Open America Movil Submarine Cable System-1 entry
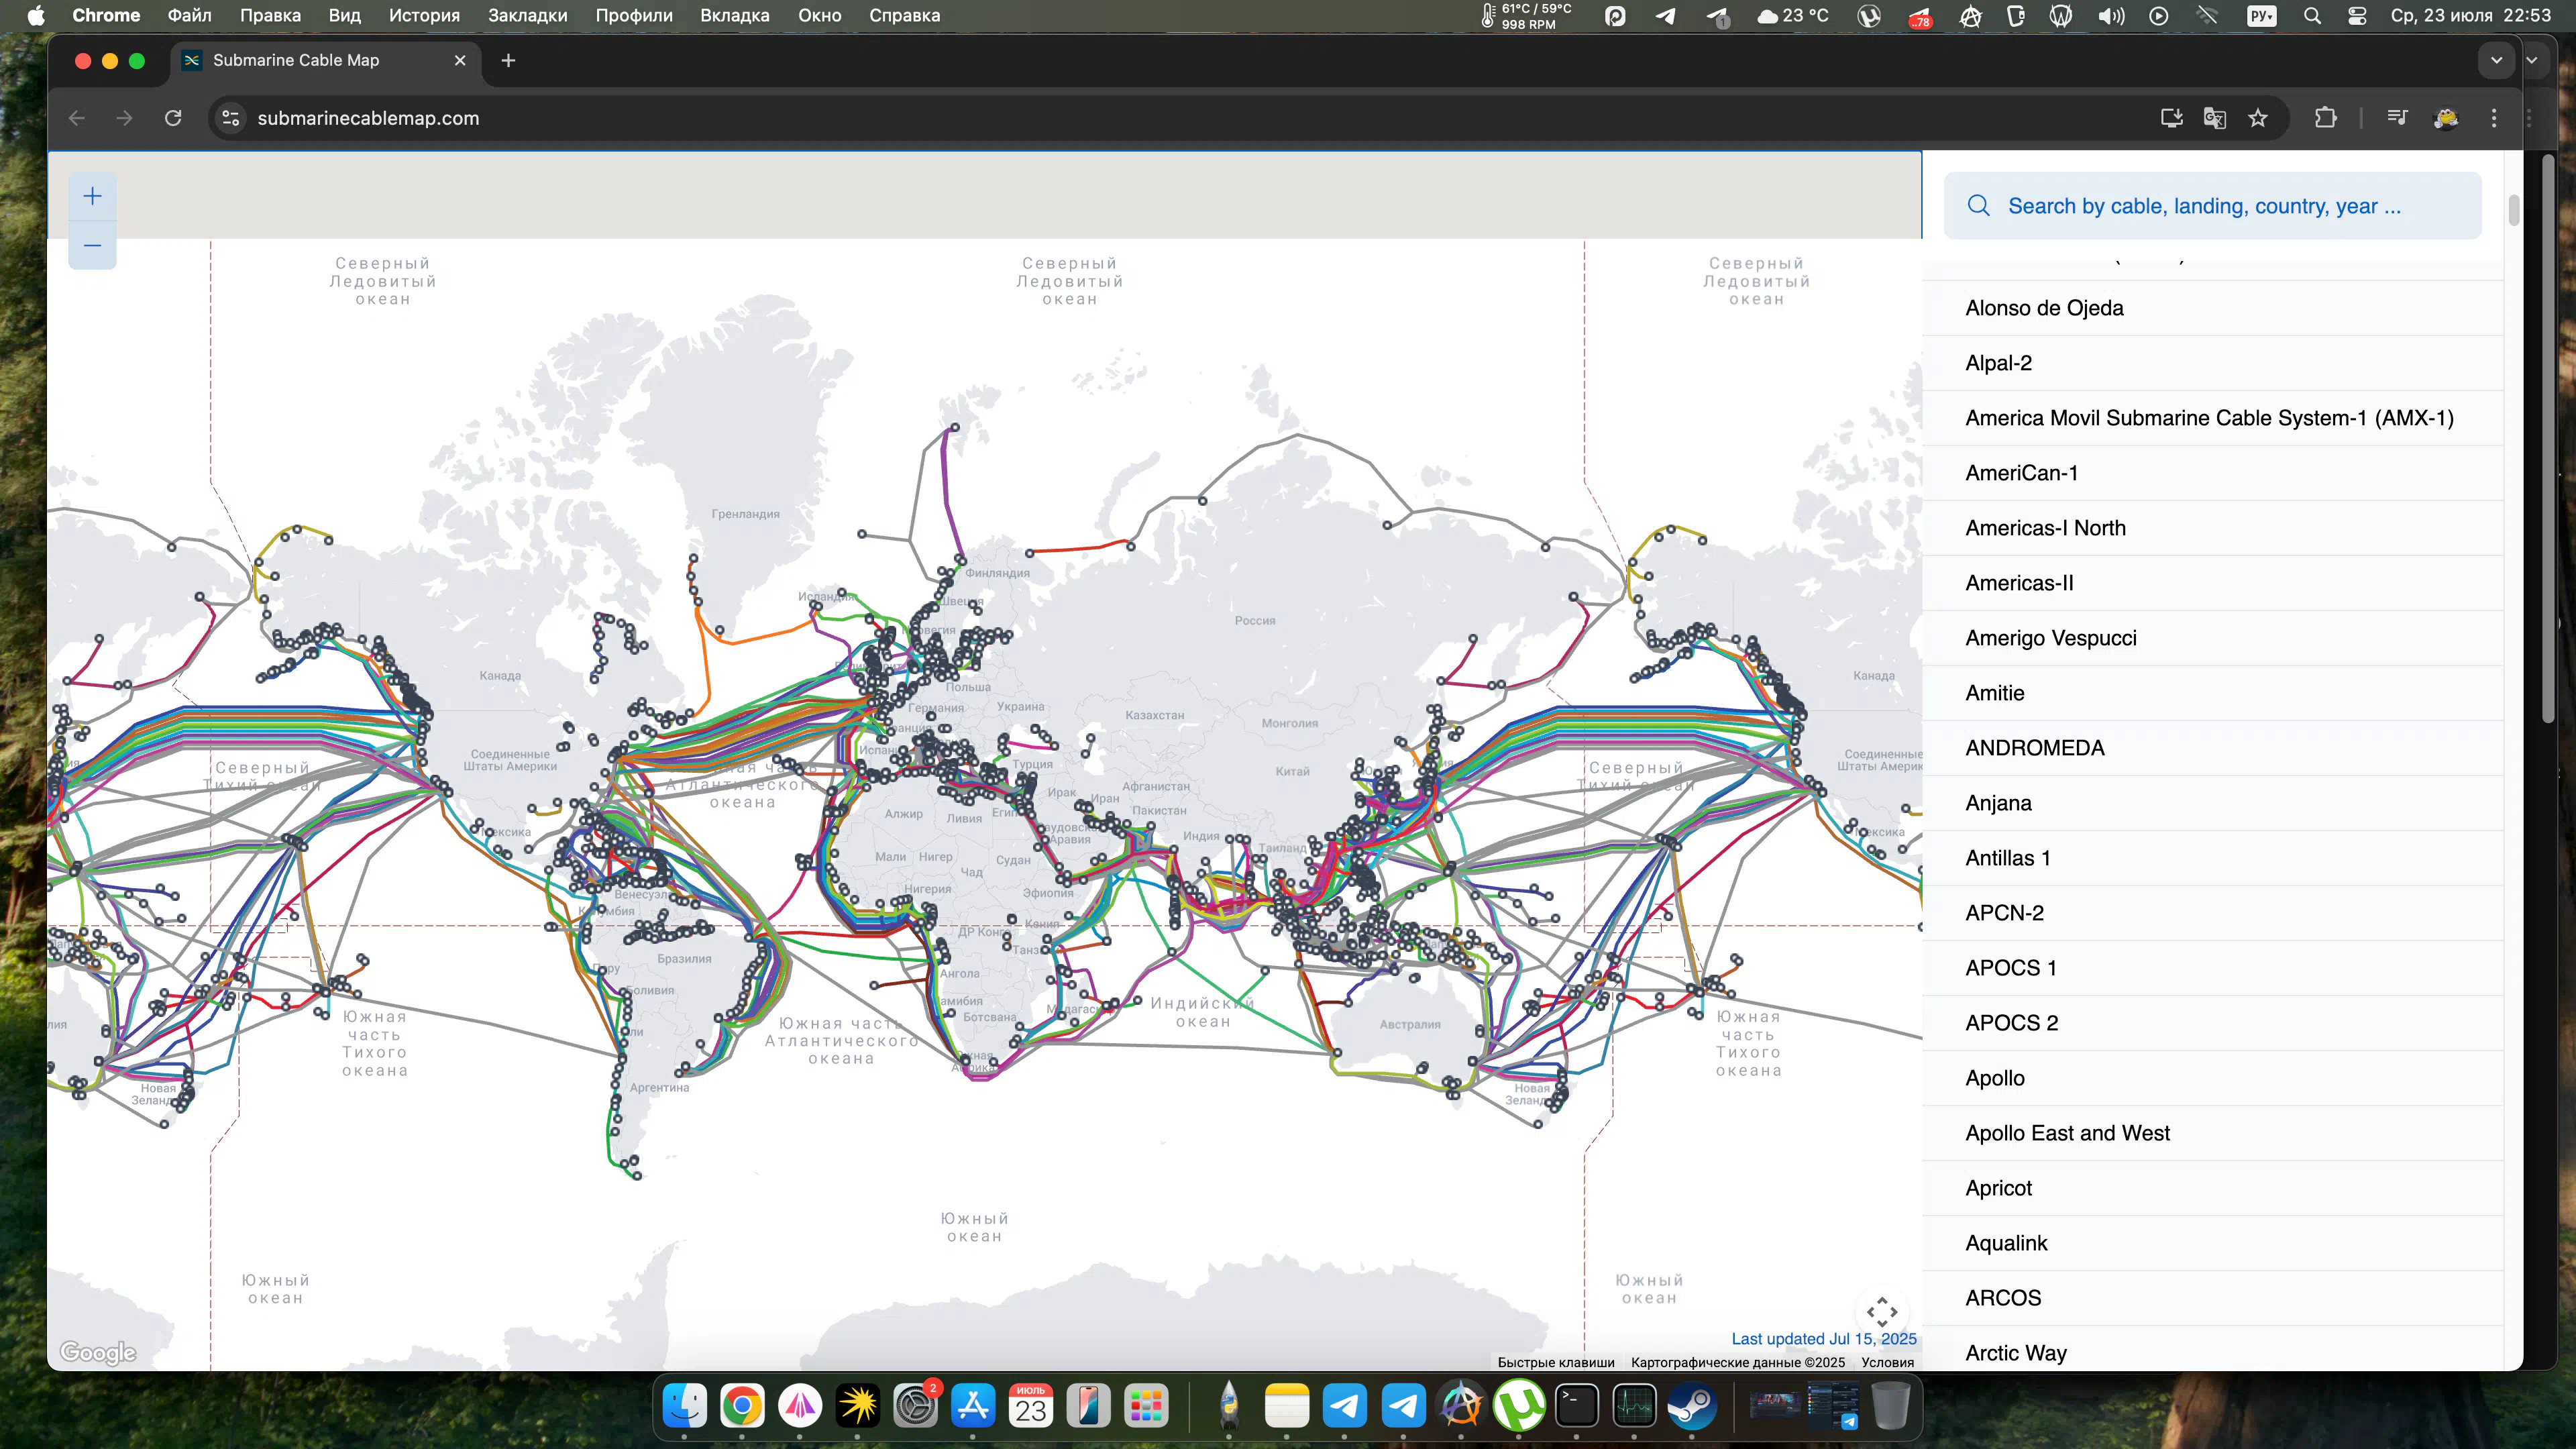This screenshot has width=2576, height=1449. pyautogui.click(x=2212, y=418)
